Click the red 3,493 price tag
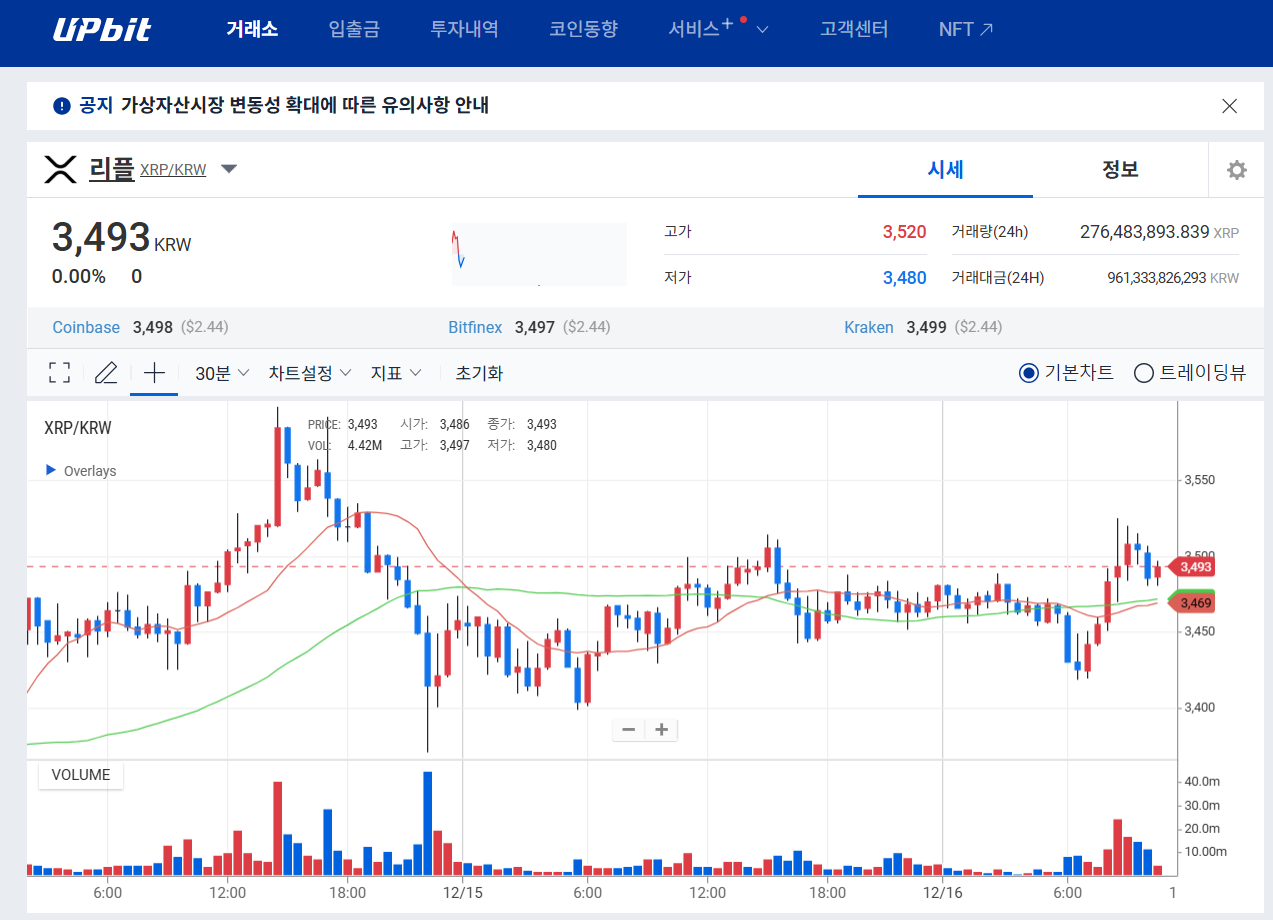Image resolution: width=1273 pixels, height=920 pixels. pos(1192,567)
